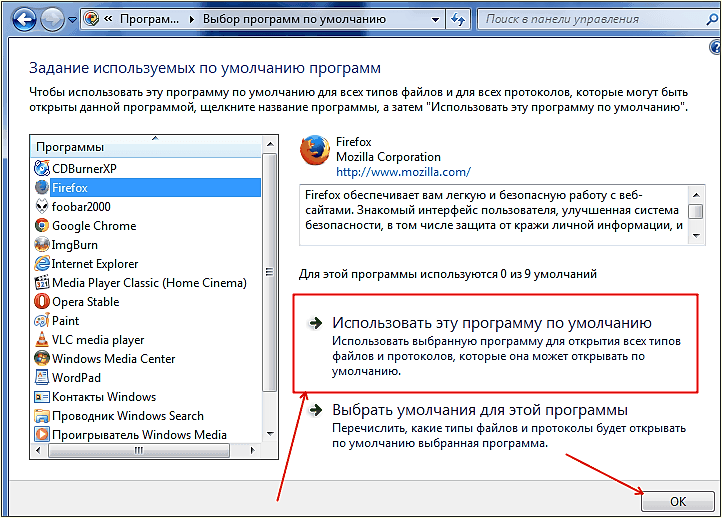Click the CDBurnerXP program icon

(x=42, y=169)
